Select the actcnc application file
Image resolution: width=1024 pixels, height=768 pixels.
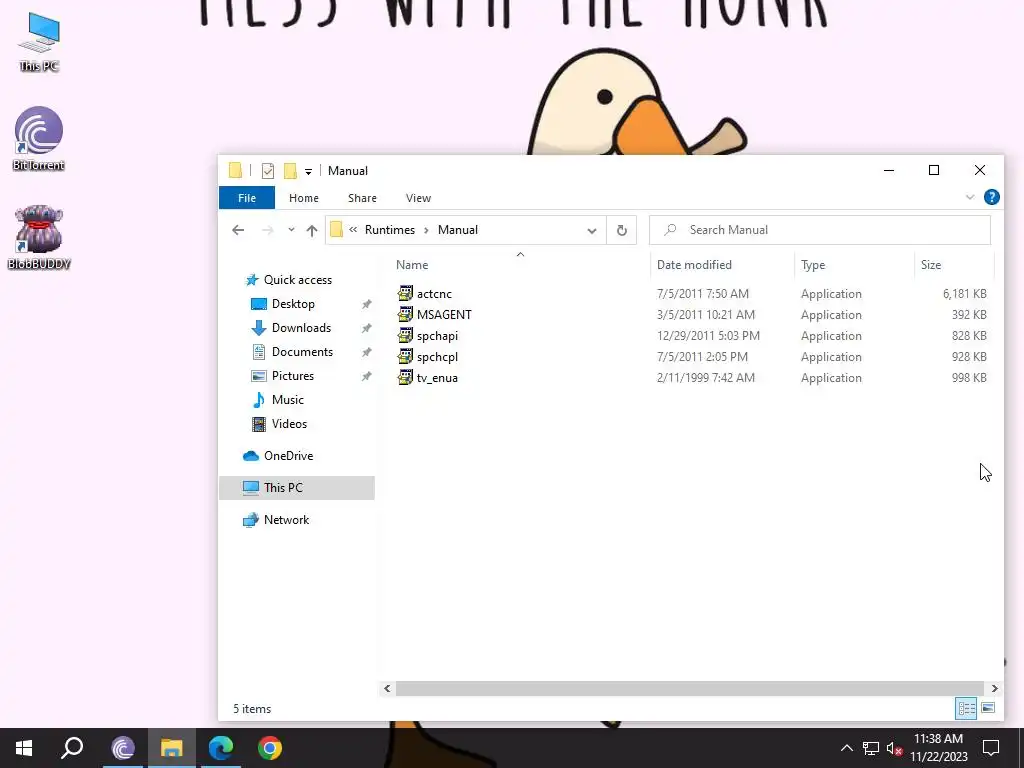click(x=434, y=294)
